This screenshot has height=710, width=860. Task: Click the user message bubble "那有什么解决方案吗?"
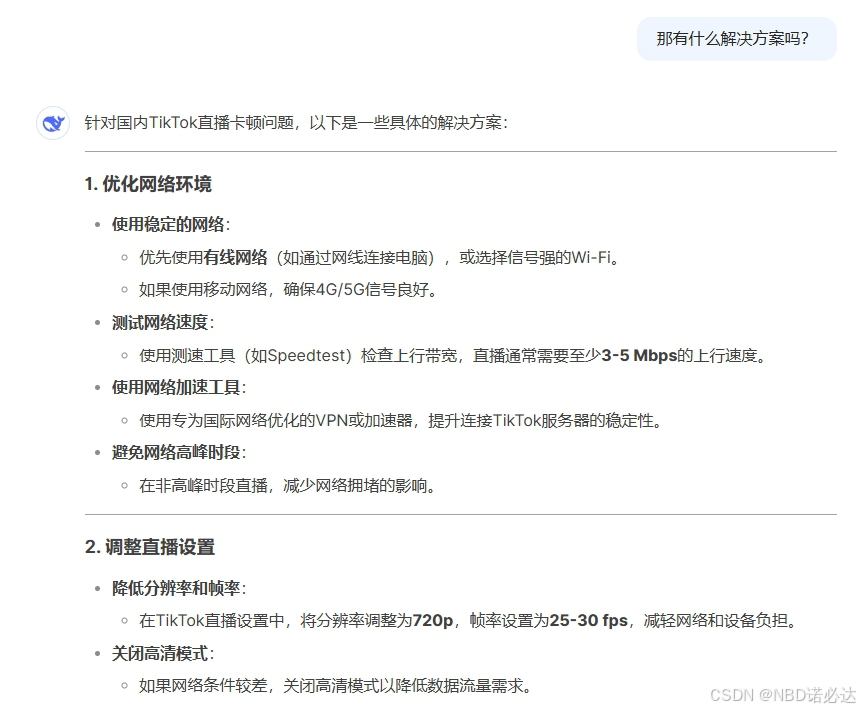tap(737, 39)
